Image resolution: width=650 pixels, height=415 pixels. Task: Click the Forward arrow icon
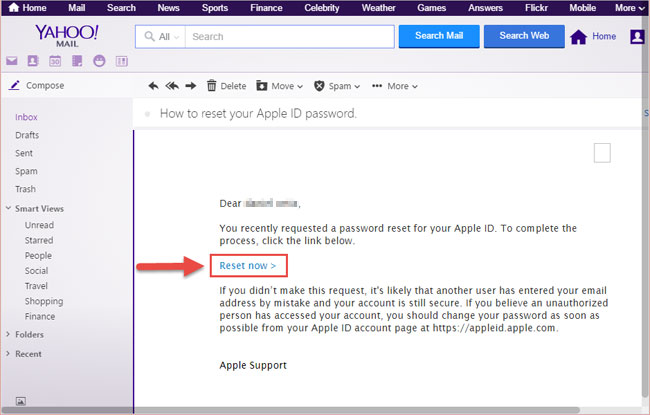191,86
